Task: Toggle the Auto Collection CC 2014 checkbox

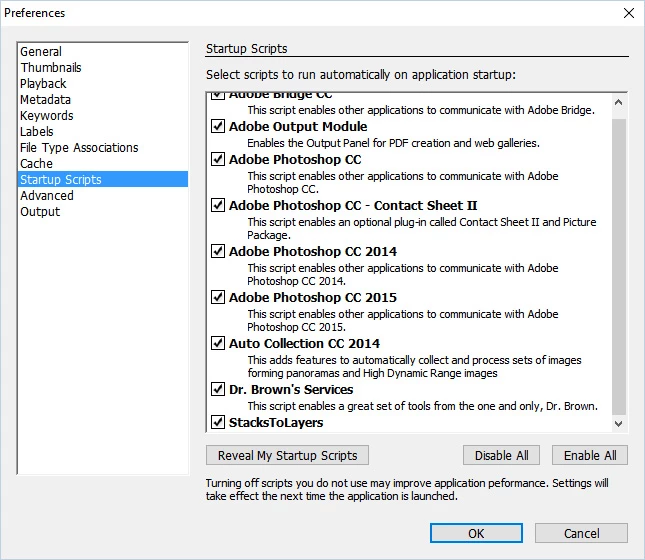Action: point(218,343)
